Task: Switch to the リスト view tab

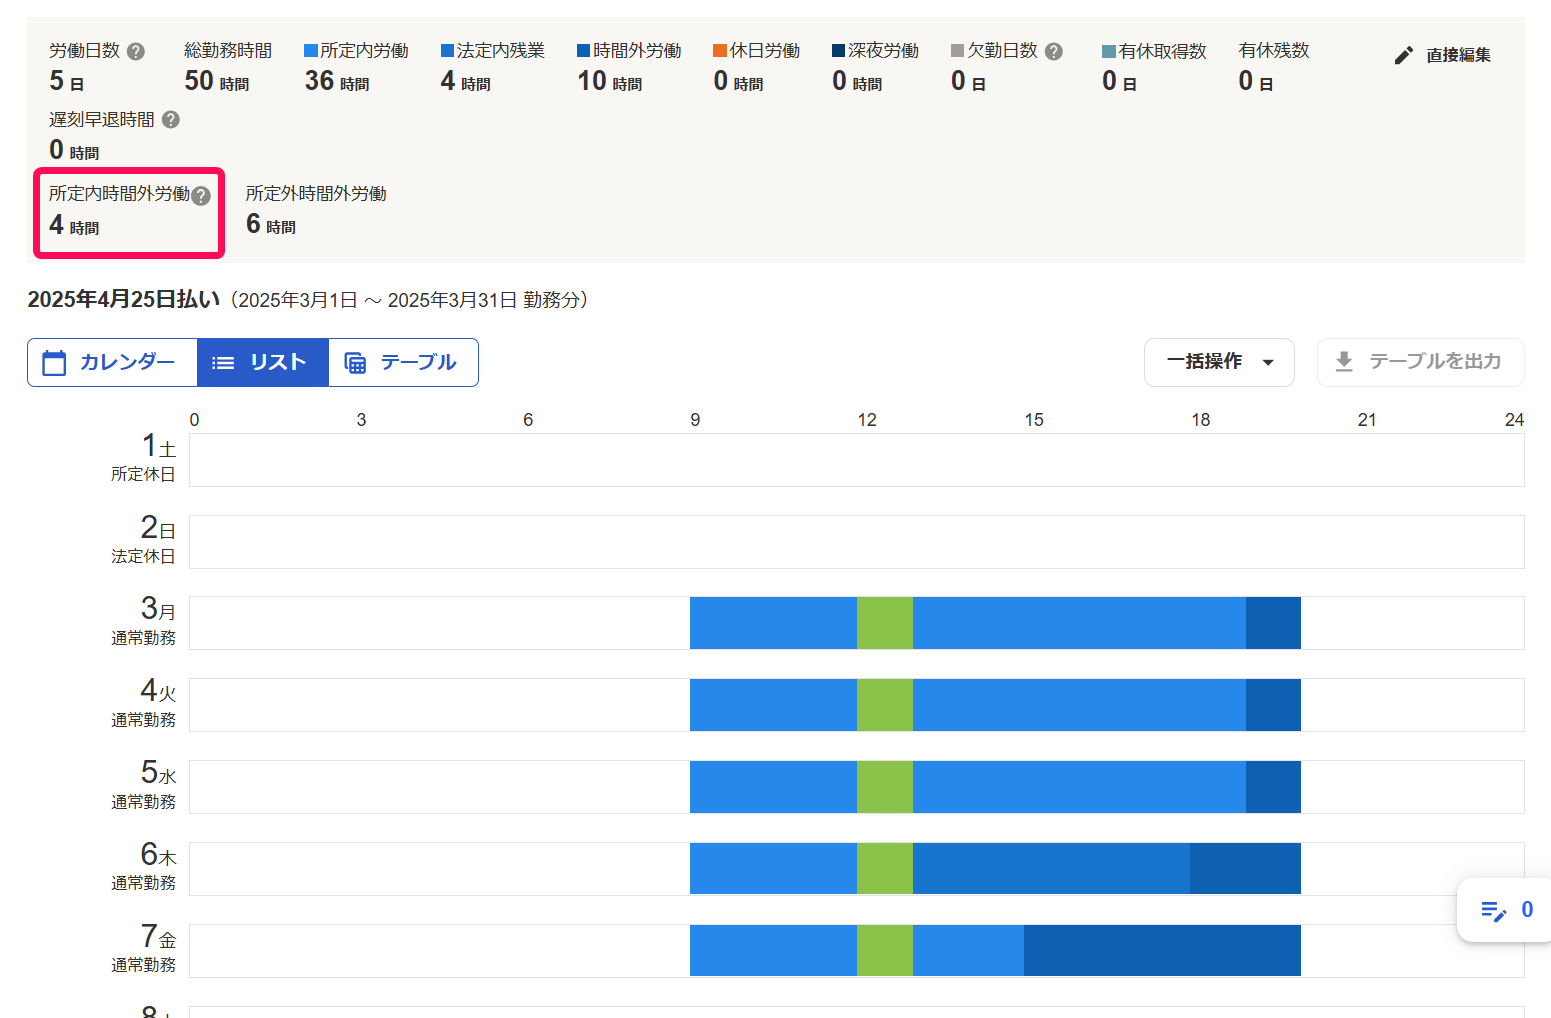Action: click(x=263, y=362)
